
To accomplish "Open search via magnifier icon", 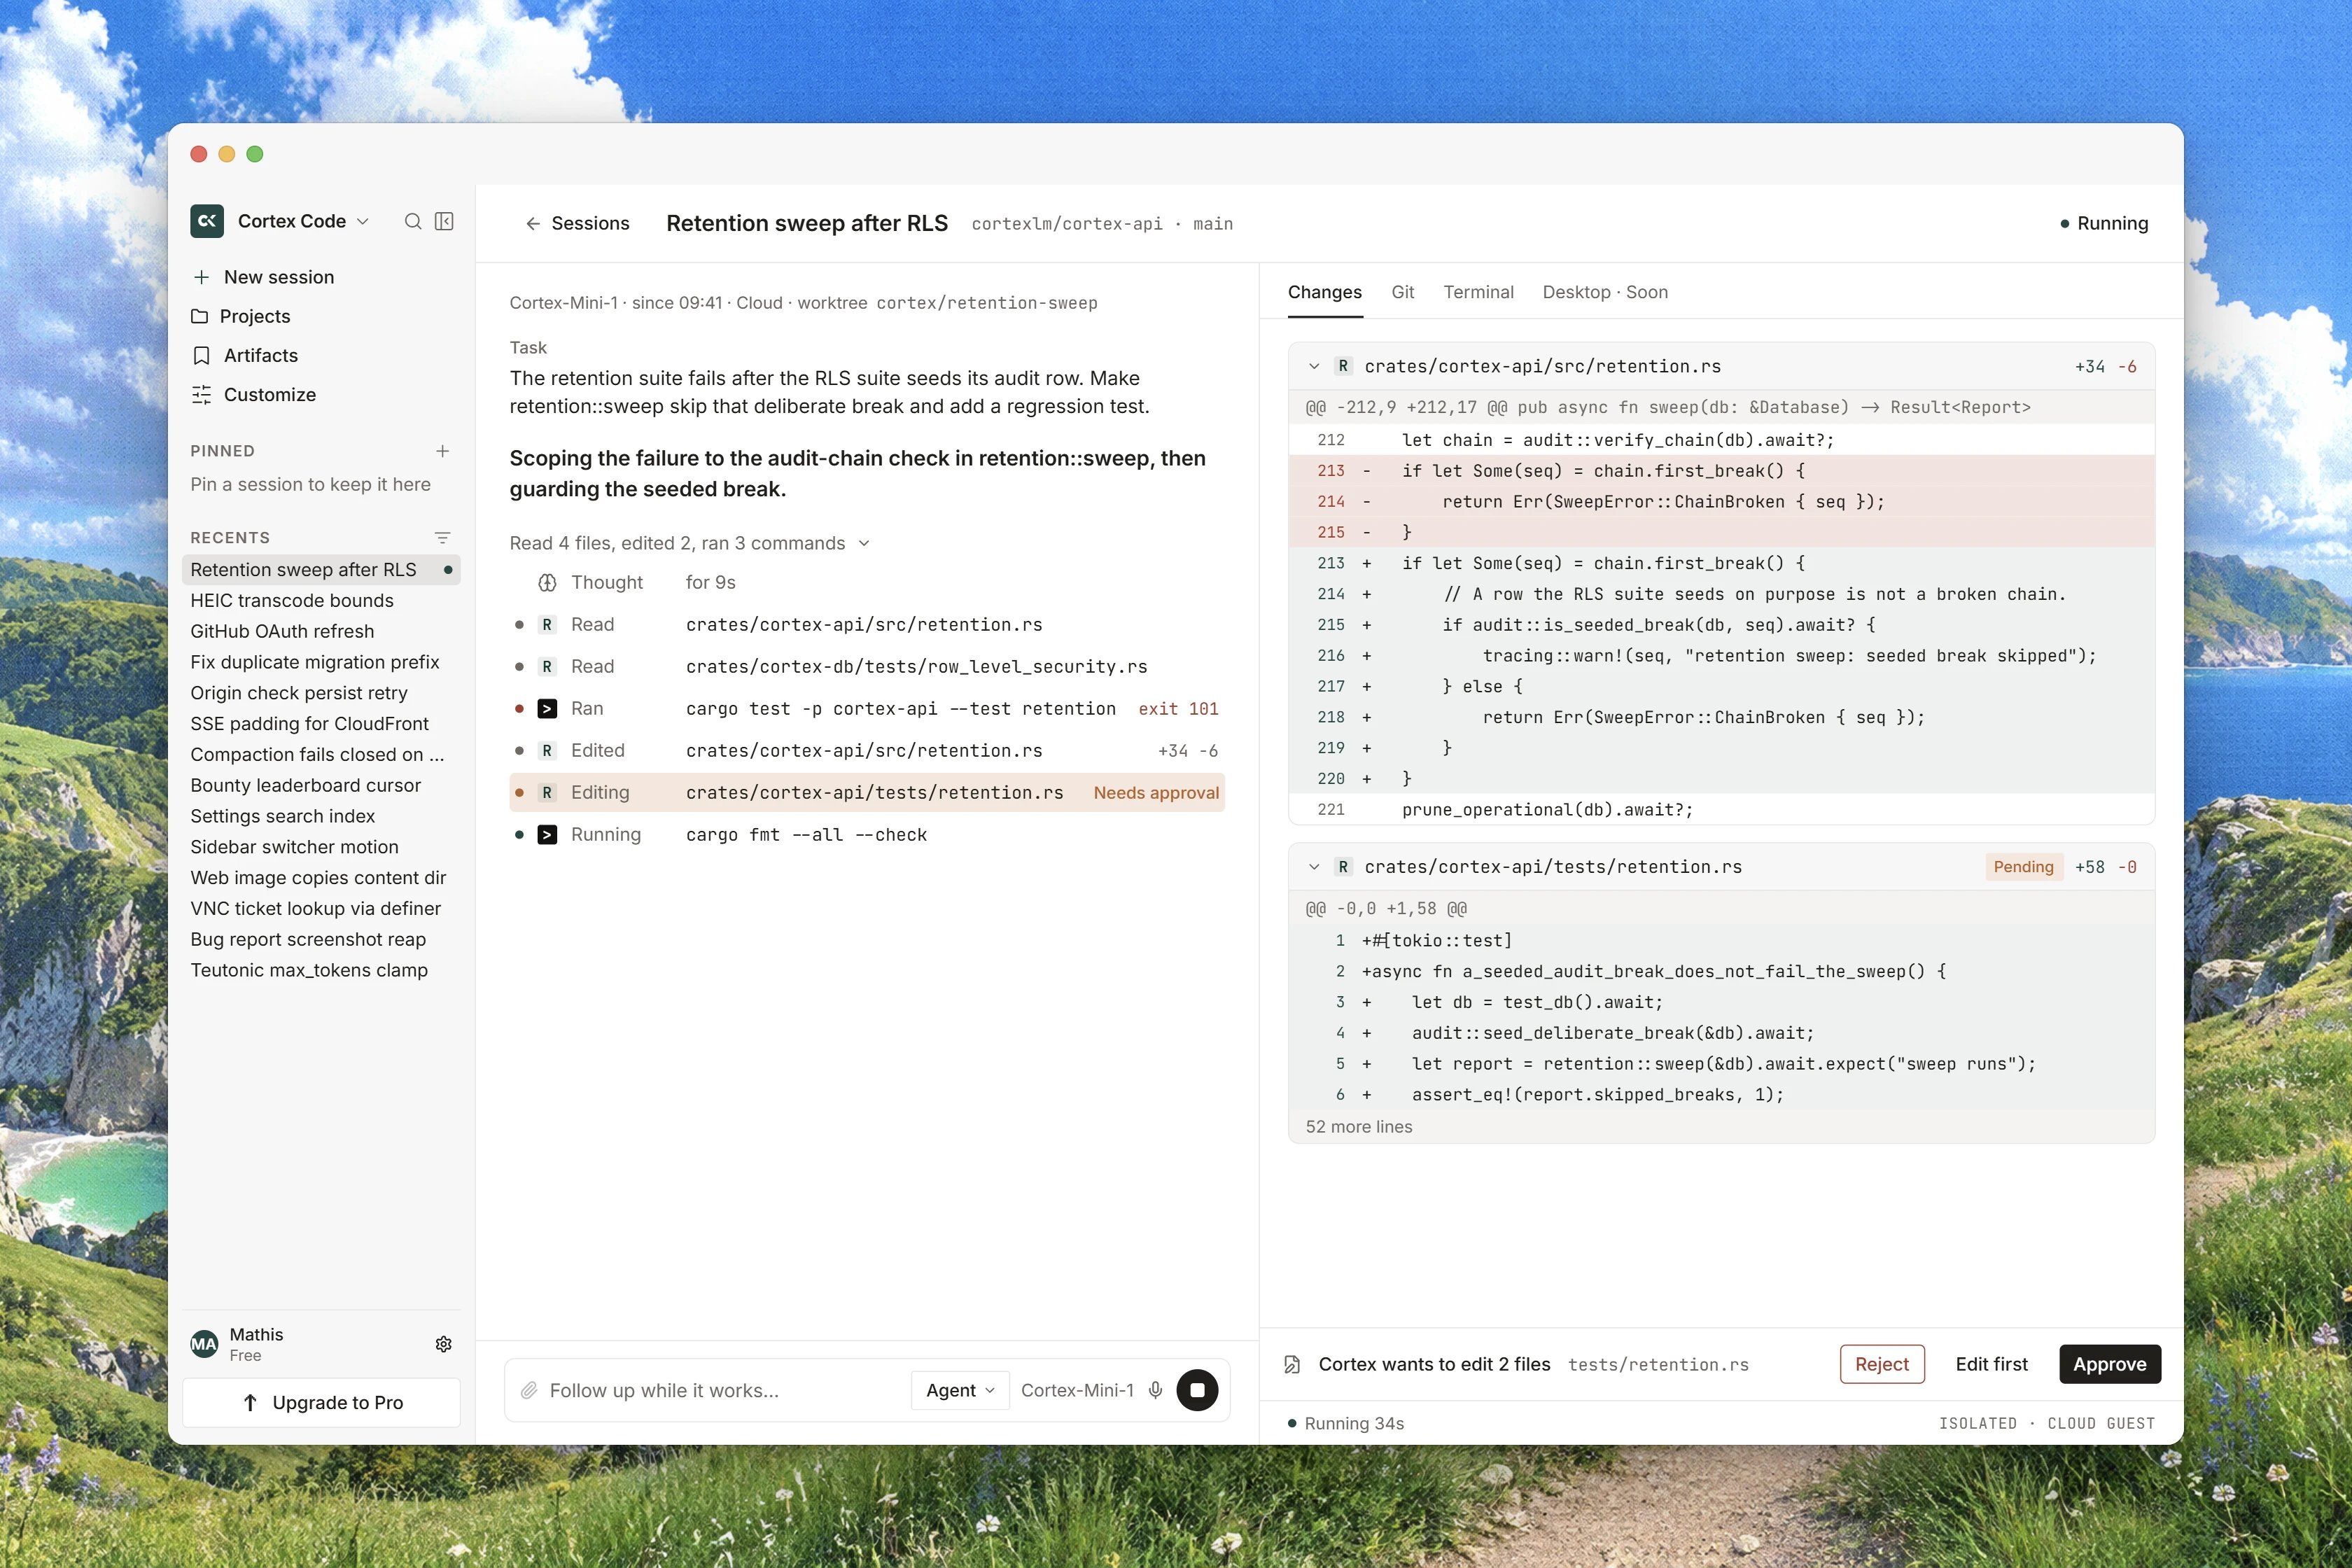I will pyautogui.click(x=412, y=221).
